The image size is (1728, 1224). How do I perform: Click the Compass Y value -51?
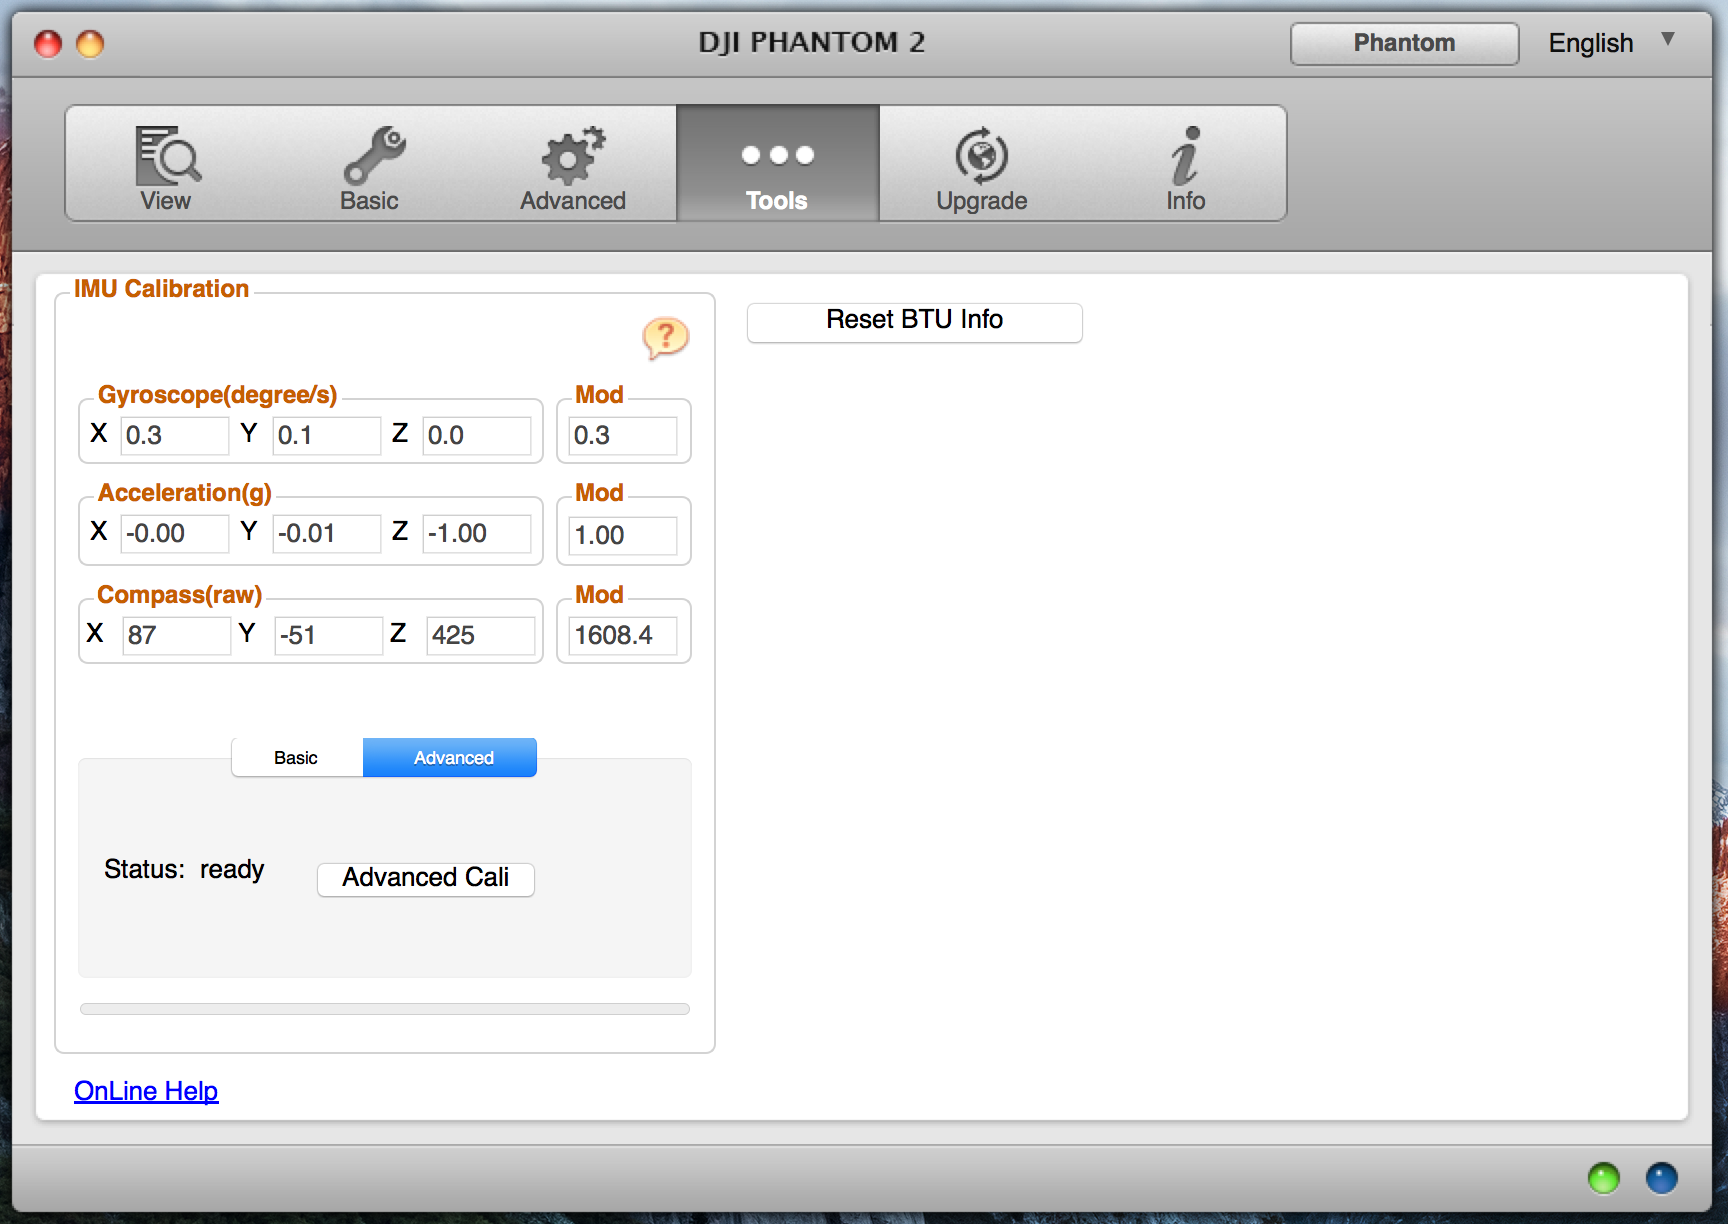pyautogui.click(x=329, y=635)
